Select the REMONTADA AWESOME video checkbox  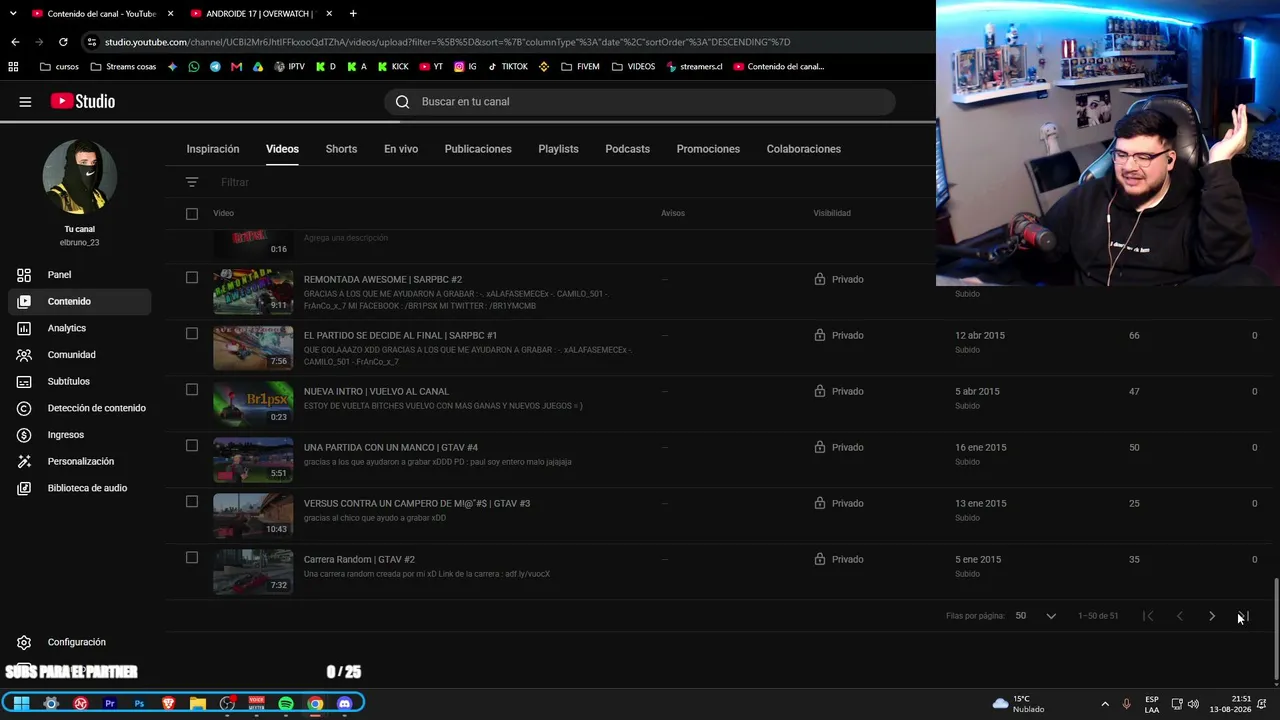coord(192,277)
